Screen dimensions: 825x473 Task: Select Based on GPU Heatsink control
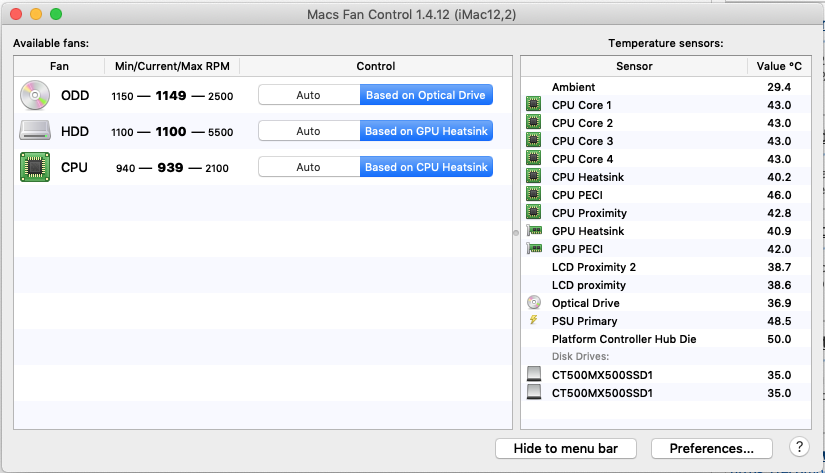pos(426,130)
